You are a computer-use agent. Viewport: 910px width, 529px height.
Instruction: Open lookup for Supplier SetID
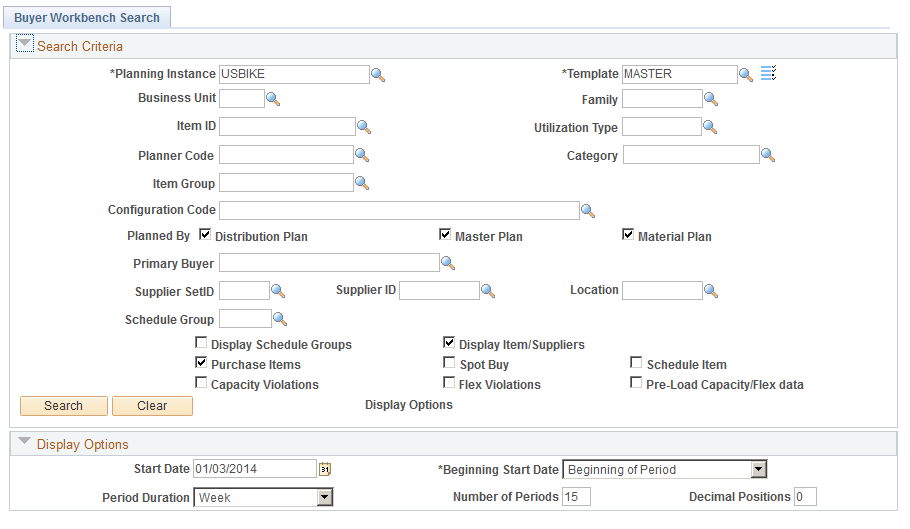(x=278, y=291)
